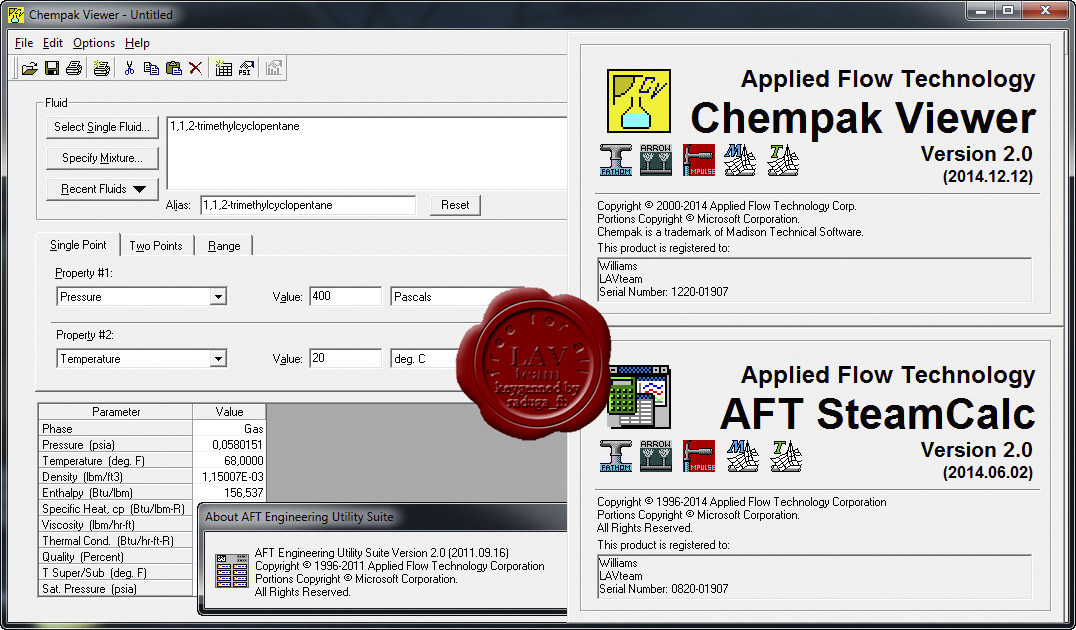
Task: Open the deg. C unit dropdown
Action: 425,358
